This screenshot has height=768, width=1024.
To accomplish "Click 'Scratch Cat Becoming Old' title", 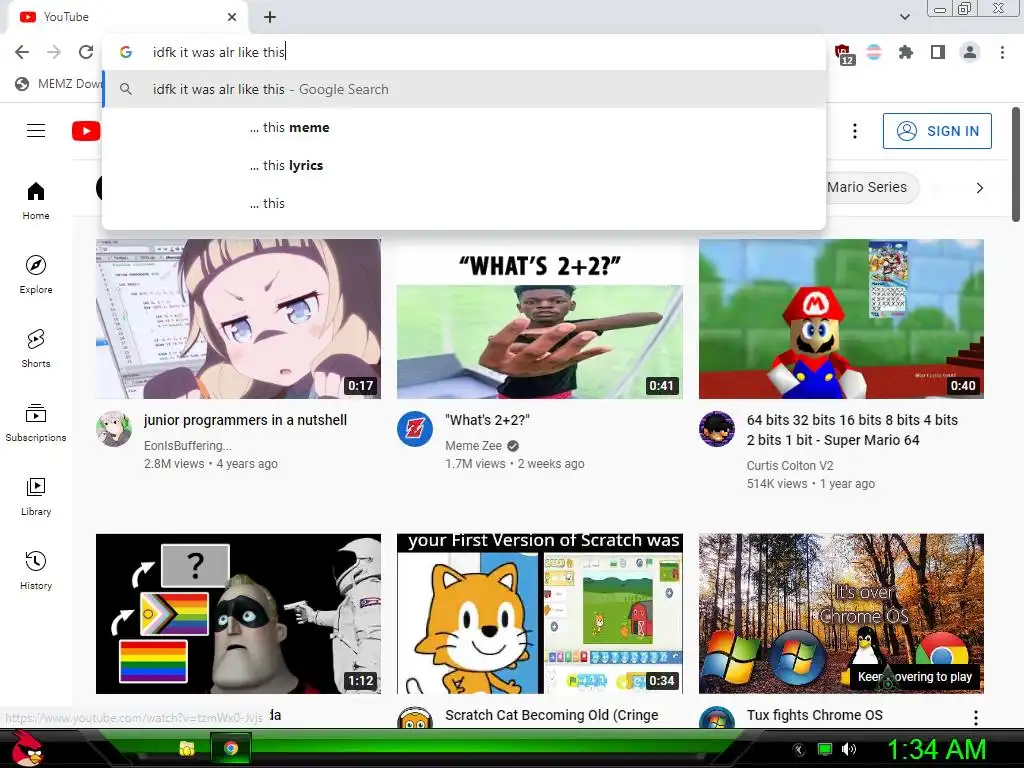I will [x=552, y=715].
